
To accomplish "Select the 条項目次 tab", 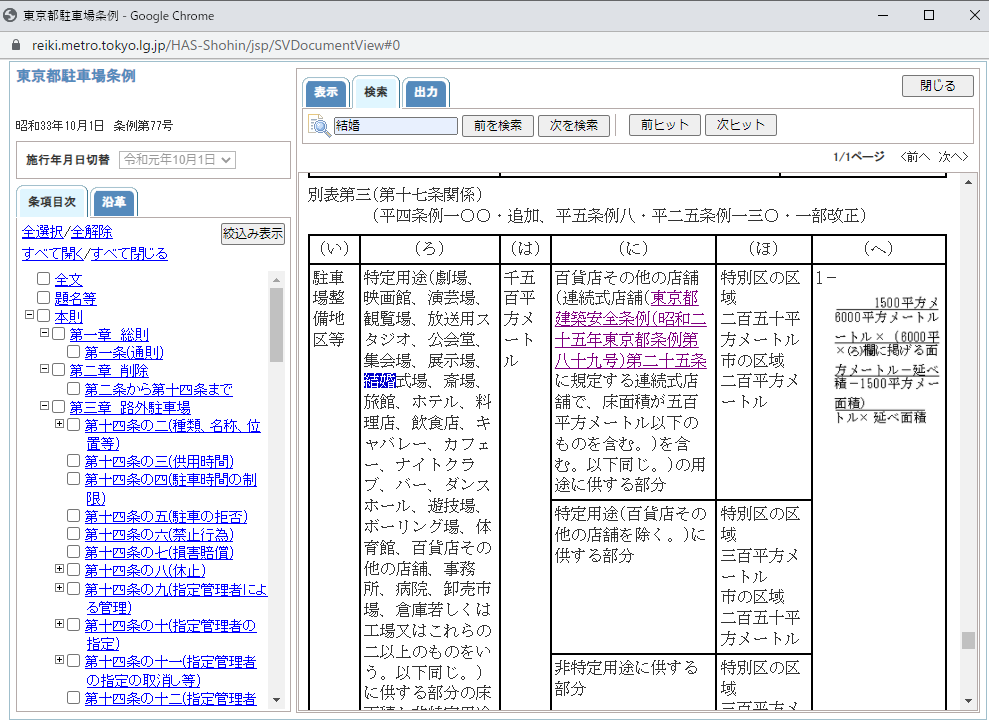I will click(52, 202).
